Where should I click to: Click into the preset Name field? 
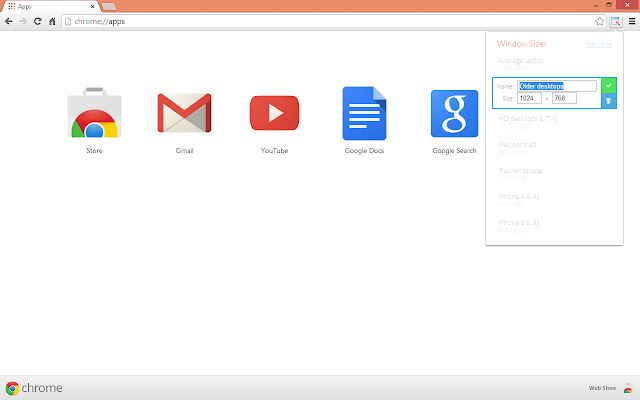[557, 86]
